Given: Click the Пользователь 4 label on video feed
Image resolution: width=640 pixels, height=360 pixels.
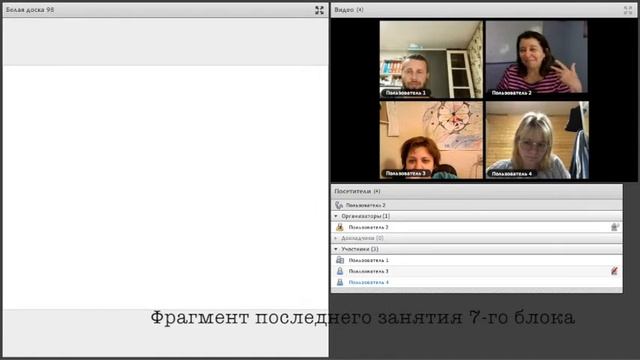Looking at the screenshot, I should click(x=511, y=173).
